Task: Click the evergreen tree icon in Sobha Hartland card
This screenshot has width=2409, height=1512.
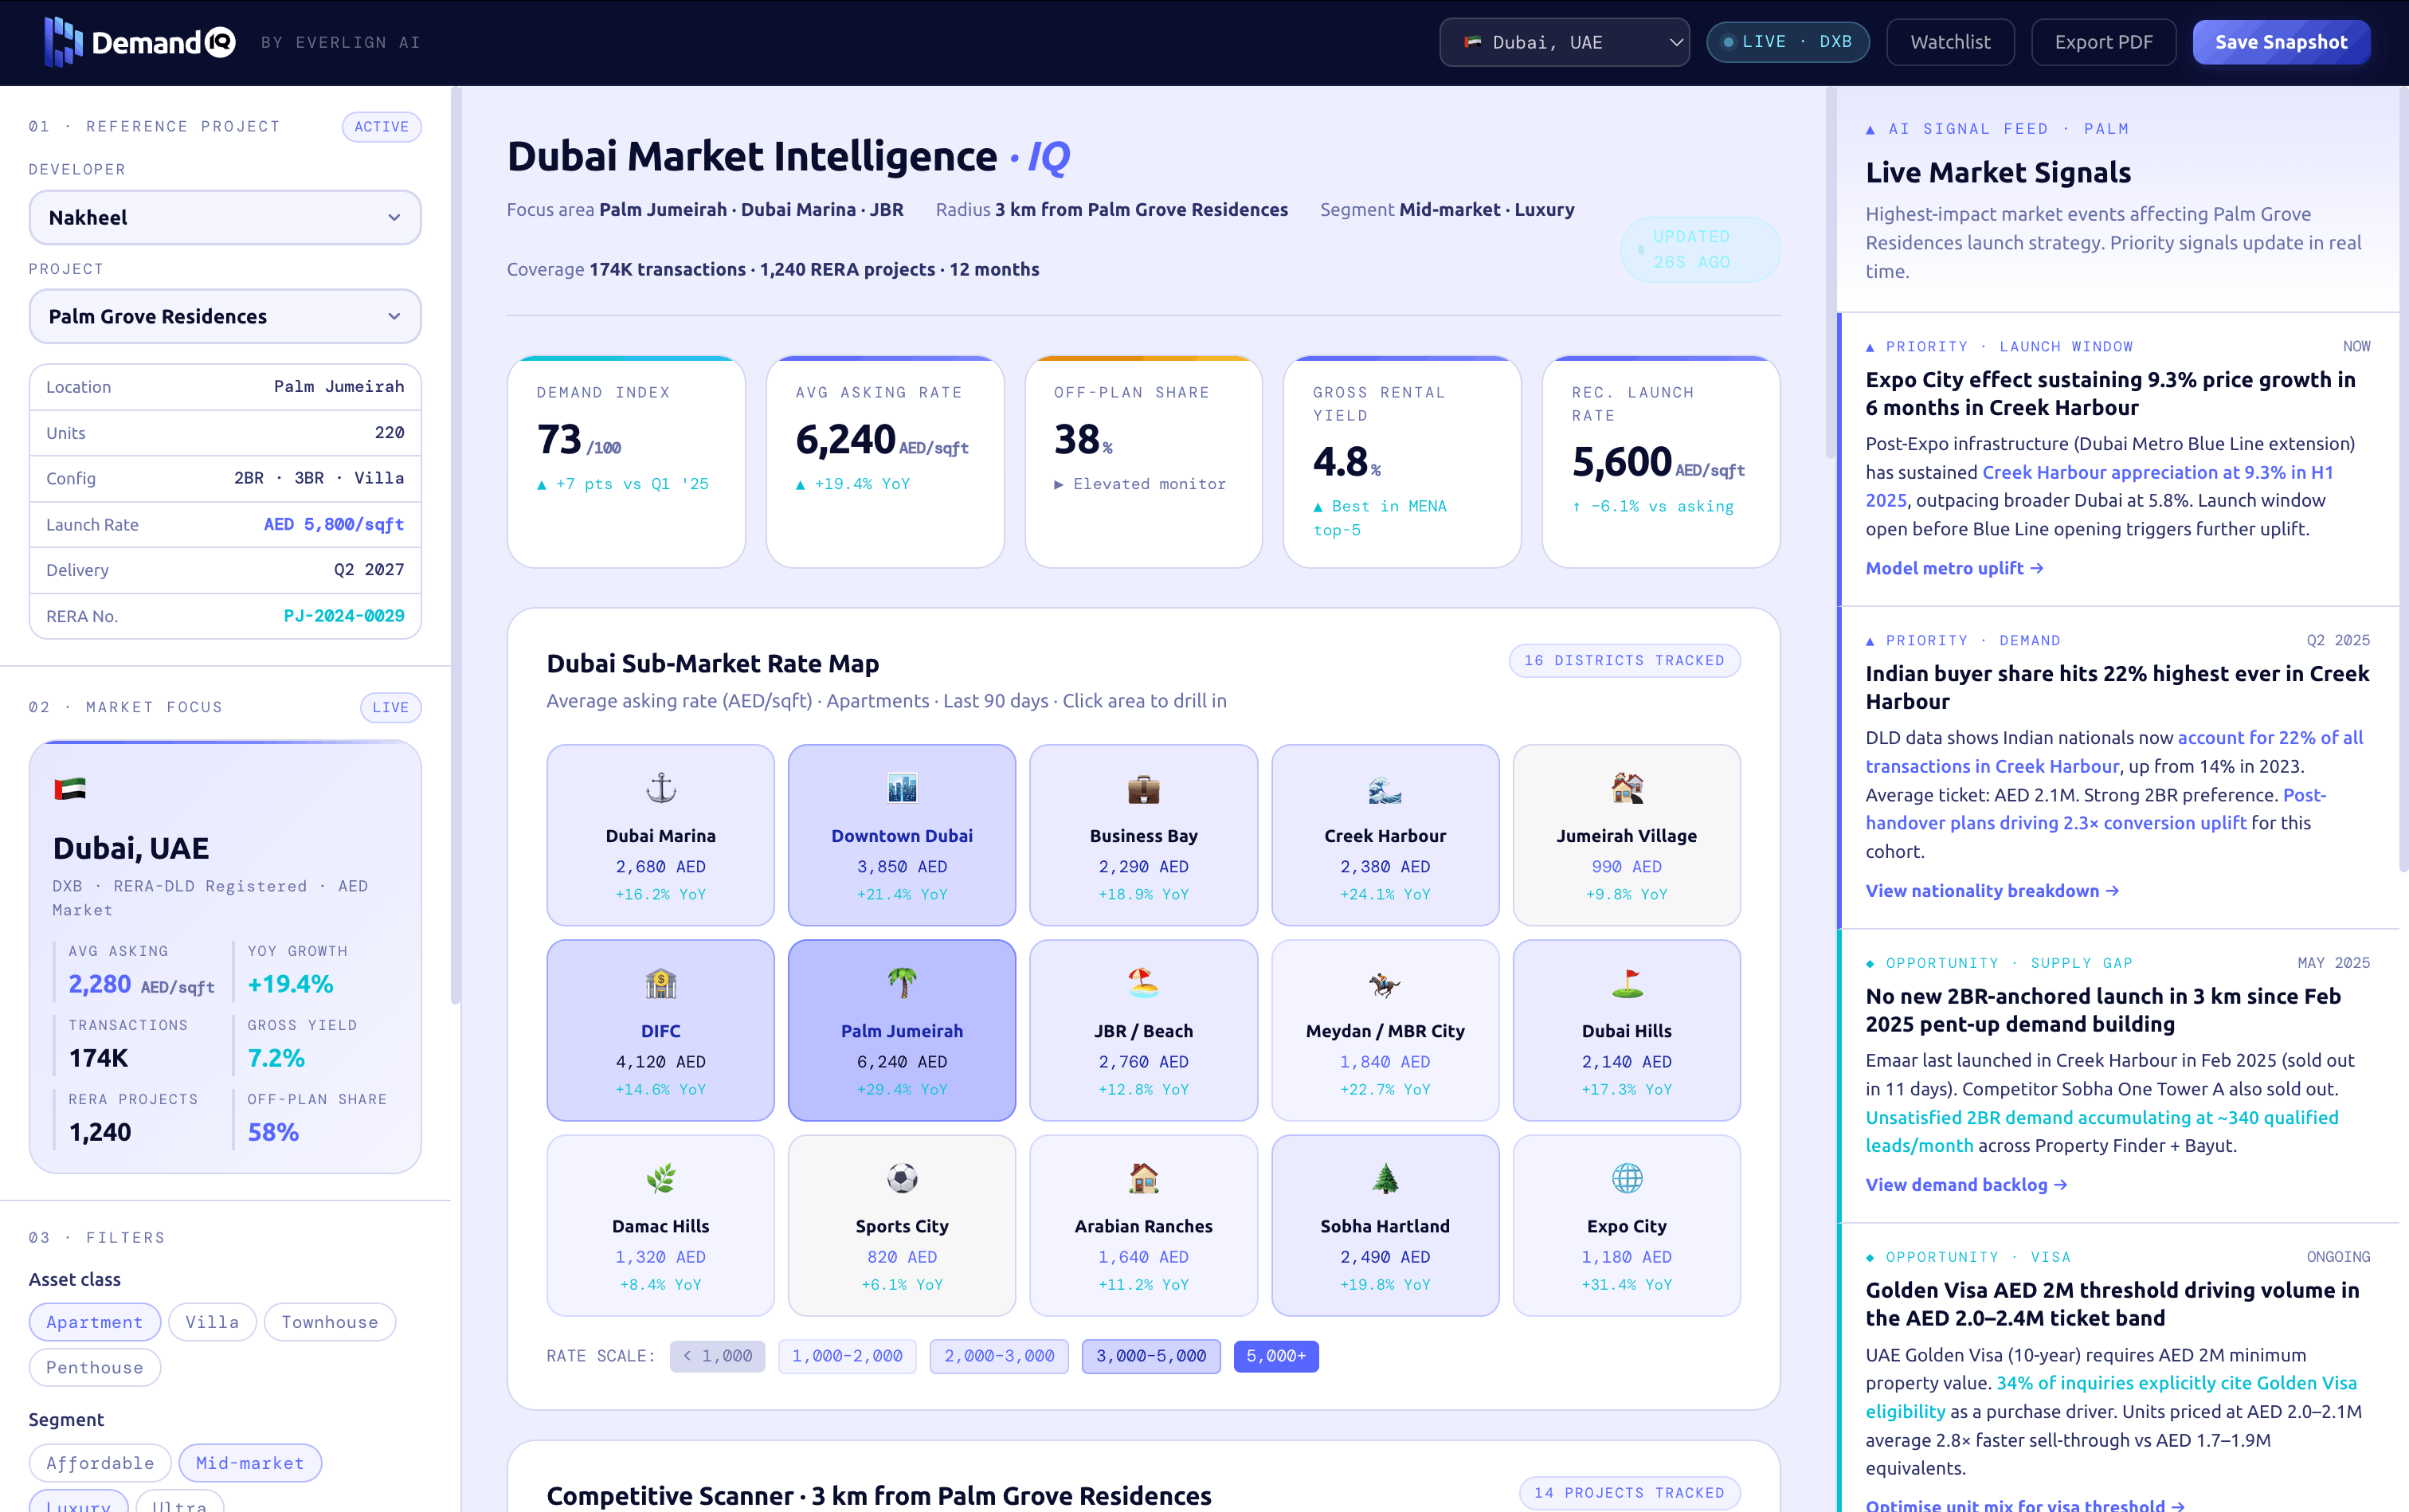Action: (x=1385, y=1179)
